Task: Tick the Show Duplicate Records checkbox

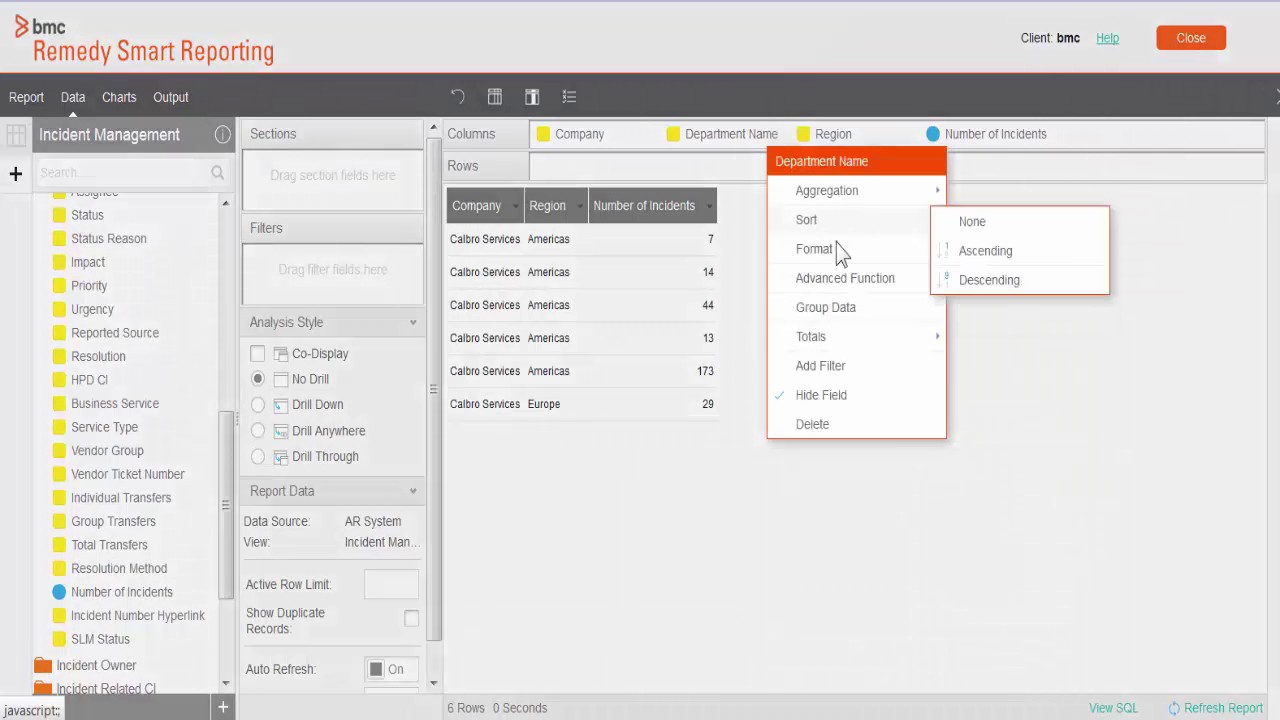Action: pos(411,619)
